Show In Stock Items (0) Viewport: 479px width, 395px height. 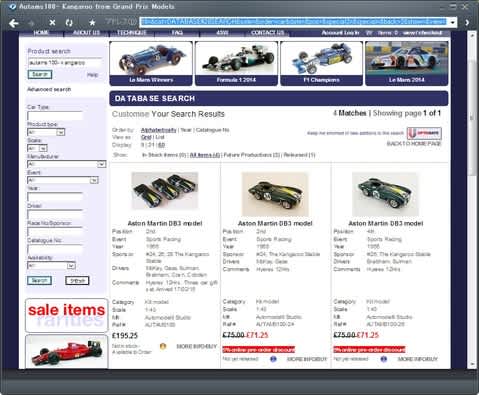click(164, 155)
